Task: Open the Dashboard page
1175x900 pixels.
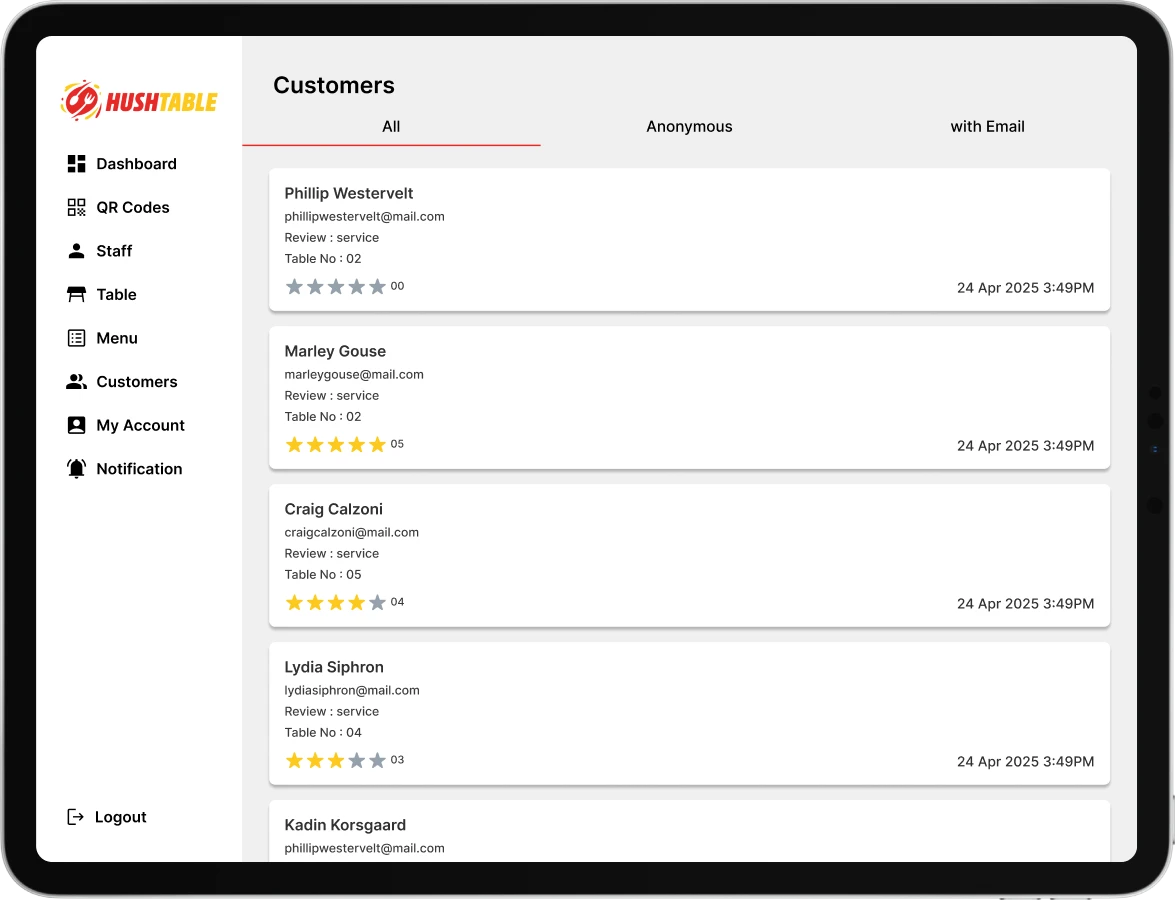Action: [x=136, y=163]
